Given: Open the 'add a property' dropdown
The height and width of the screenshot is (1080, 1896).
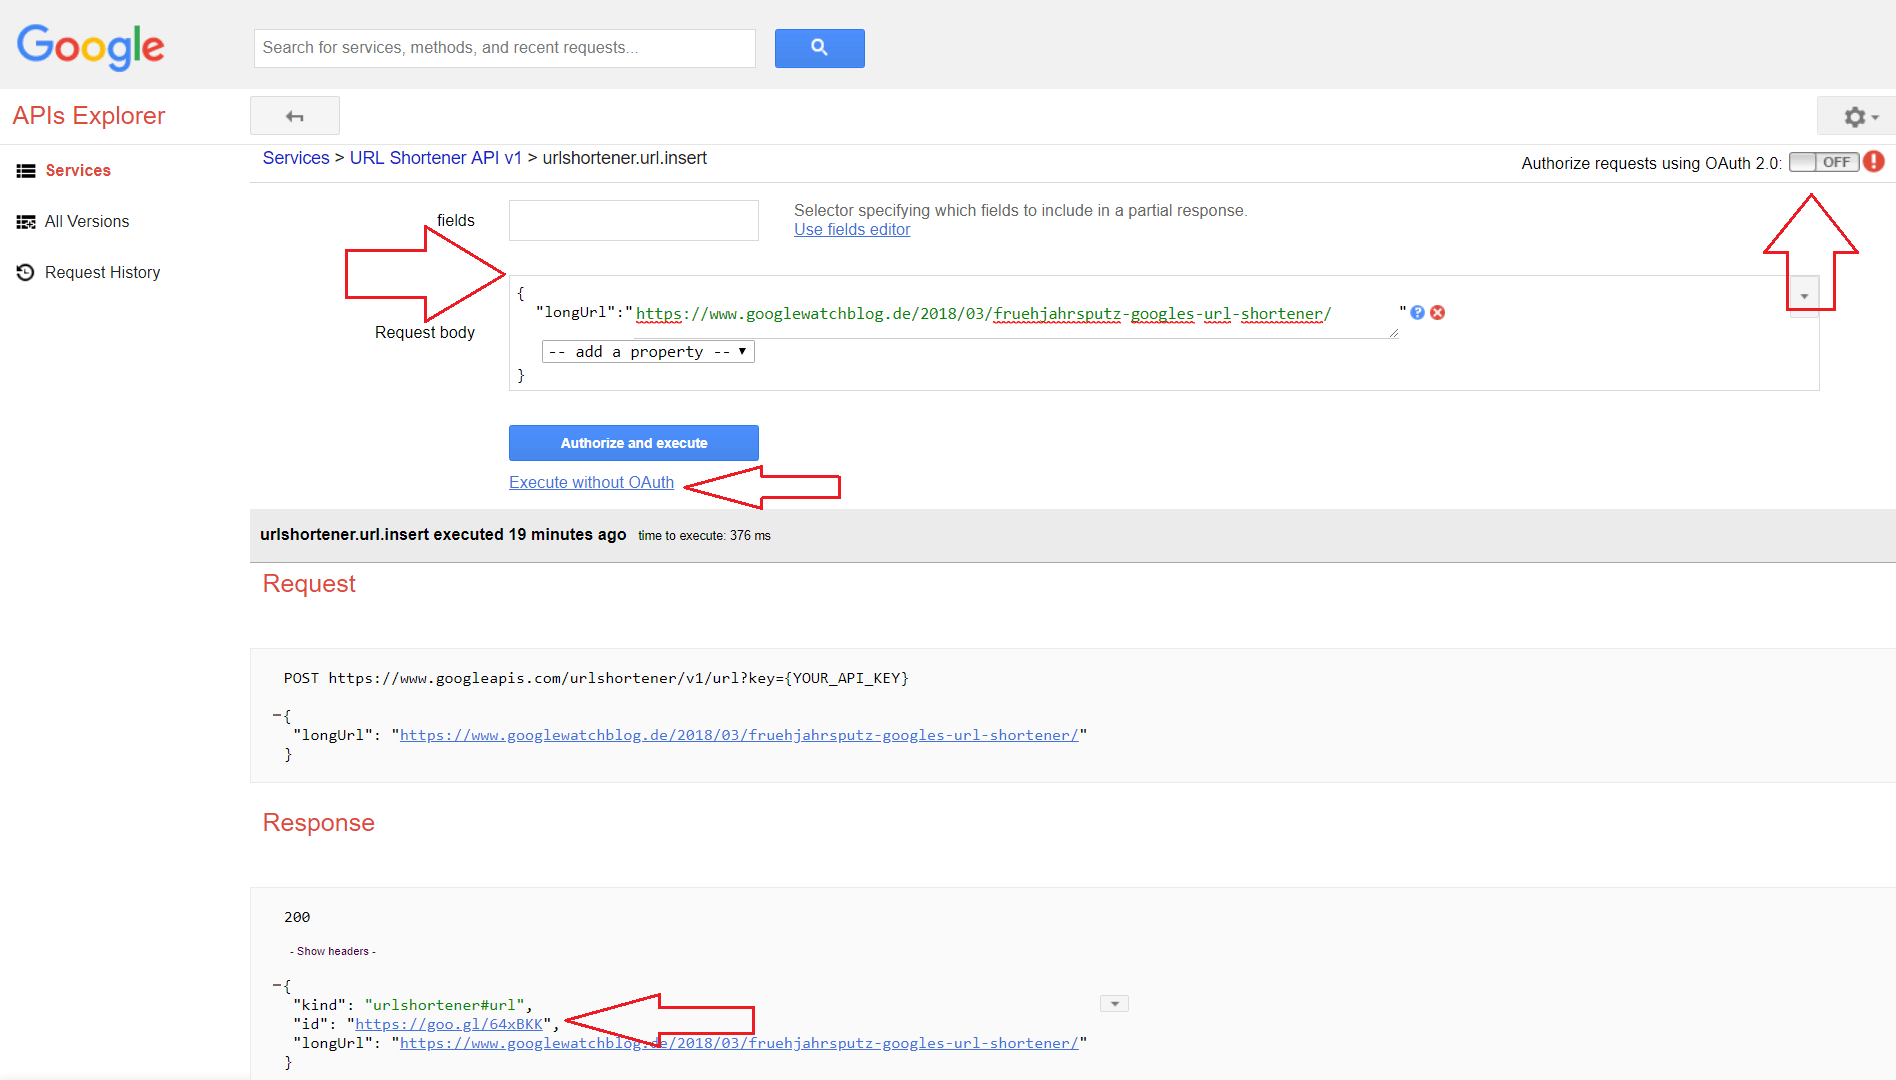Looking at the screenshot, I should (648, 352).
